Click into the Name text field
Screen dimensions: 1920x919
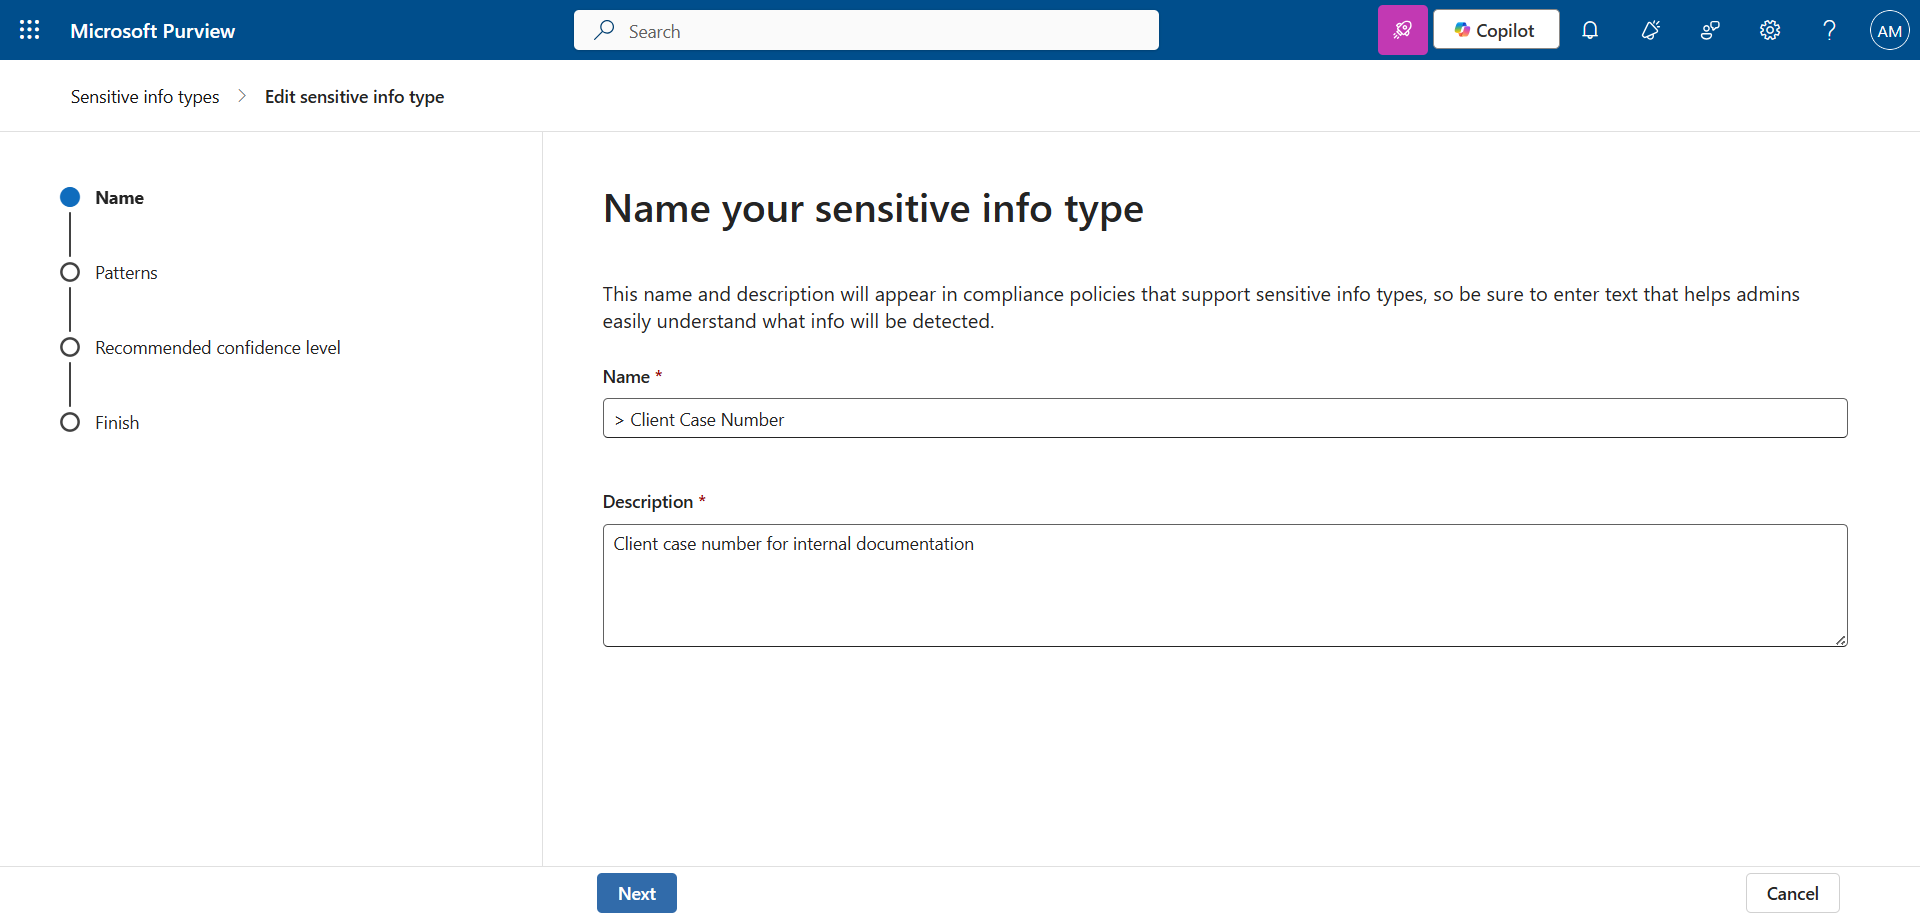pyautogui.click(x=1225, y=418)
